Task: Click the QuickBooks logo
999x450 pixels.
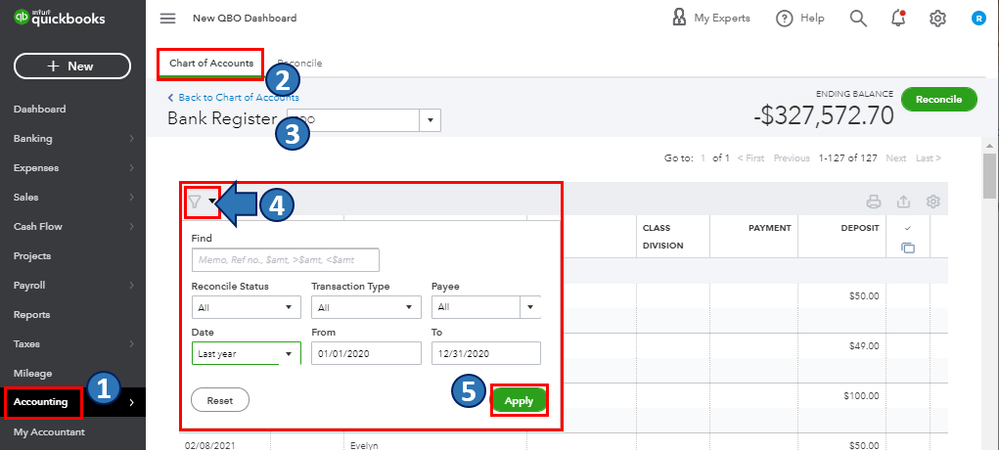Action: (60, 18)
